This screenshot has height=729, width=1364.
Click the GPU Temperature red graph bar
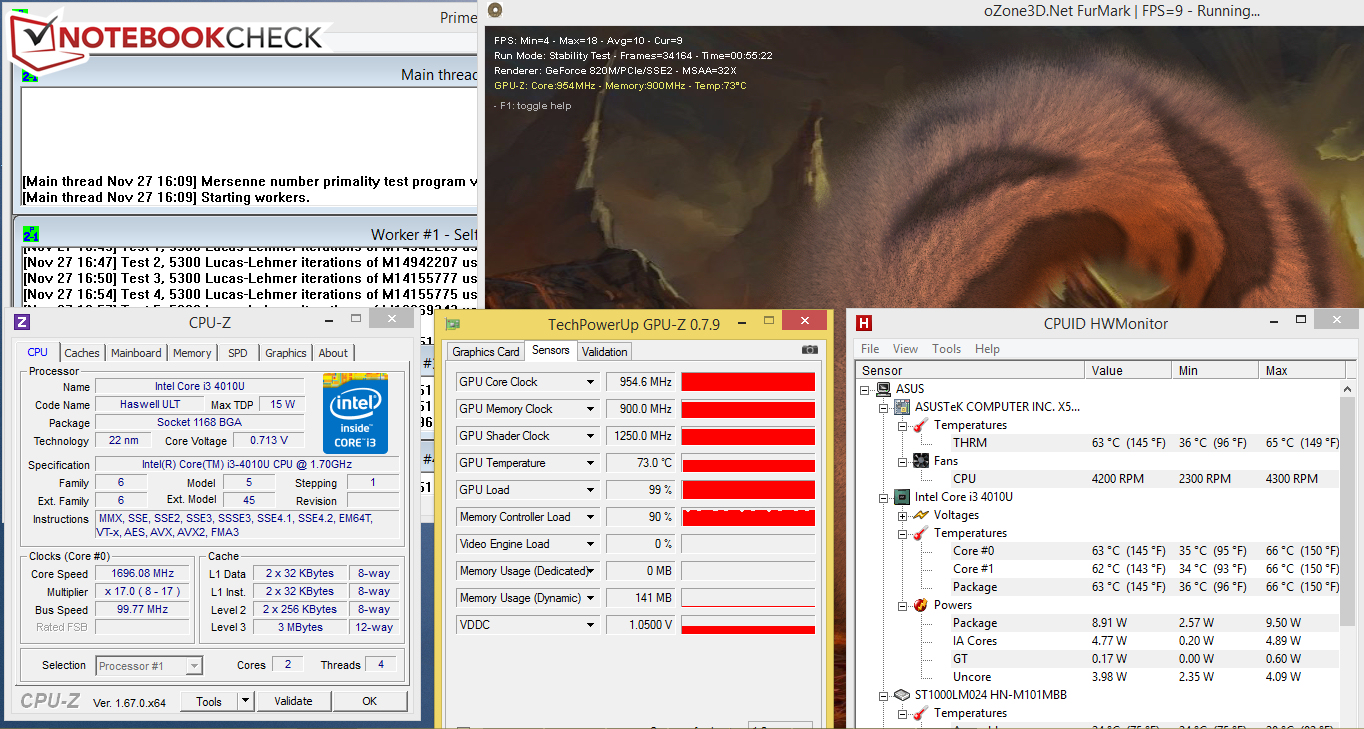click(x=748, y=463)
